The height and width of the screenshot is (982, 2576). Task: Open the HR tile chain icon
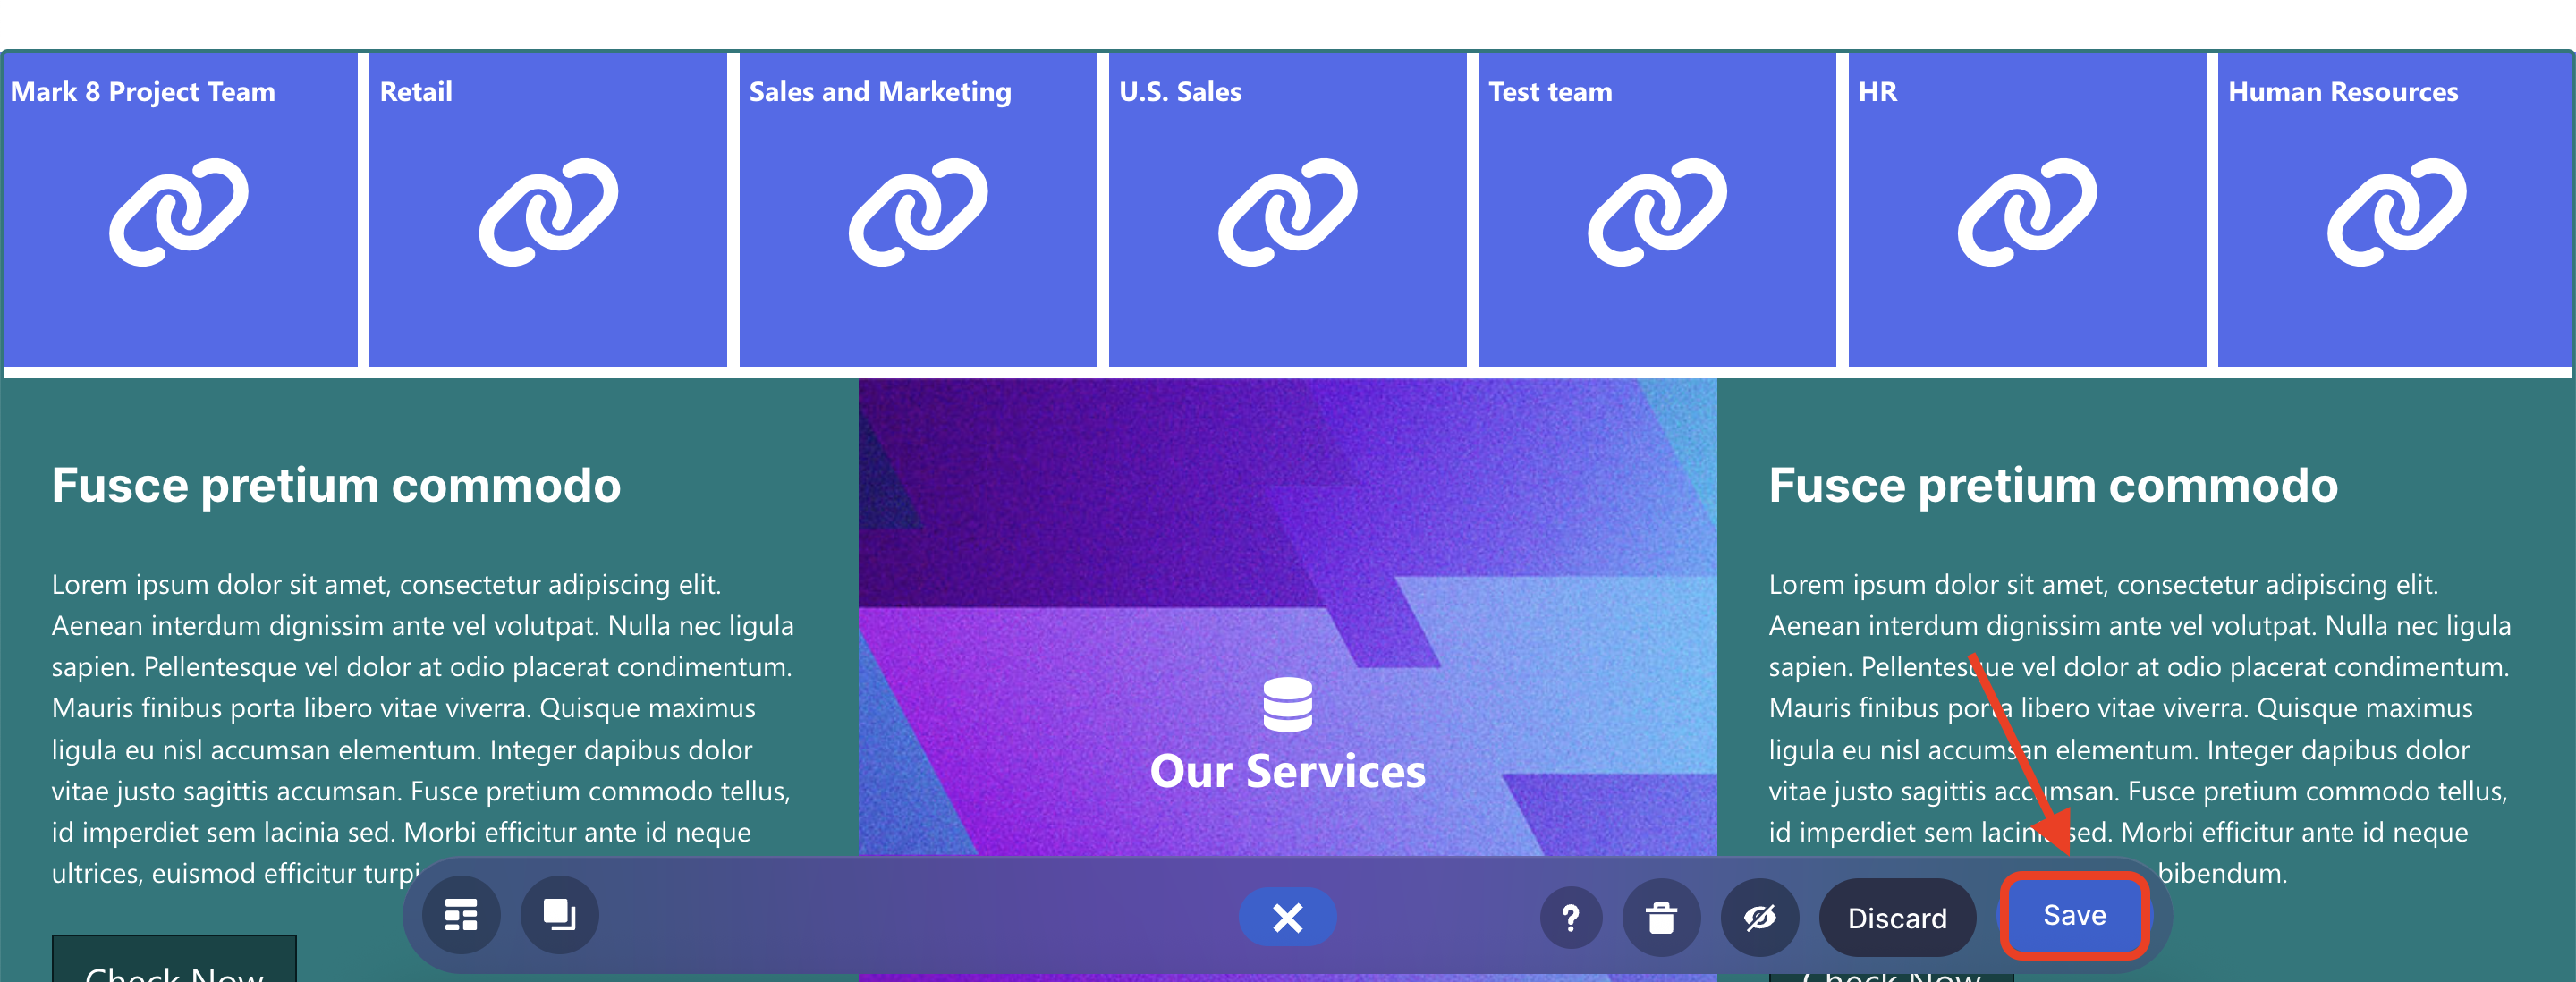pyautogui.click(x=2026, y=212)
